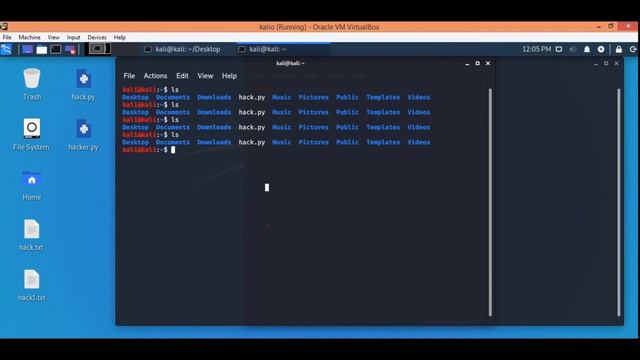Select the hack1.txt desktop file icon

coord(31,285)
